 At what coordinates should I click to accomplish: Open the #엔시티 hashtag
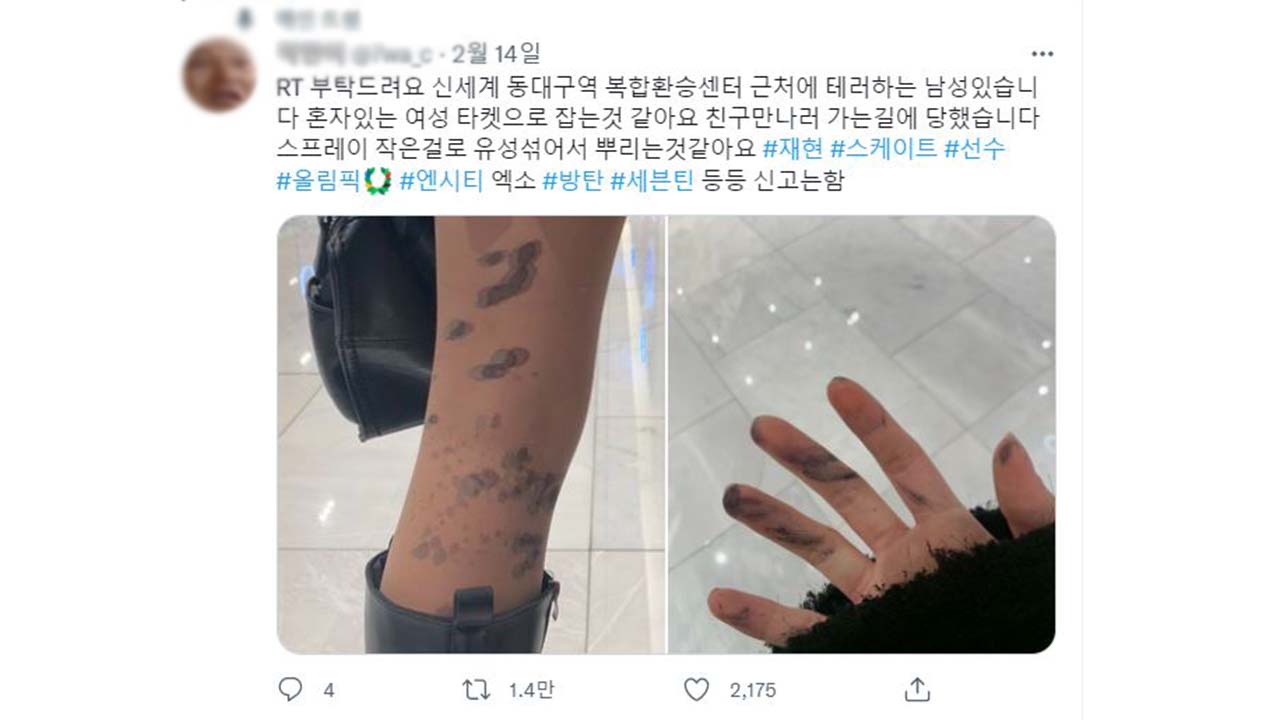(441, 182)
